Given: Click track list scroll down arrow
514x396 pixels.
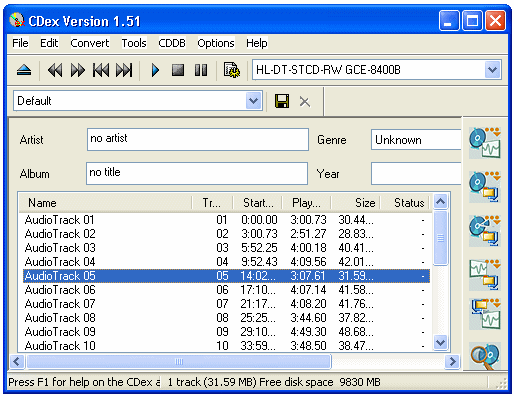Looking at the screenshot, I should coord(440,343).
